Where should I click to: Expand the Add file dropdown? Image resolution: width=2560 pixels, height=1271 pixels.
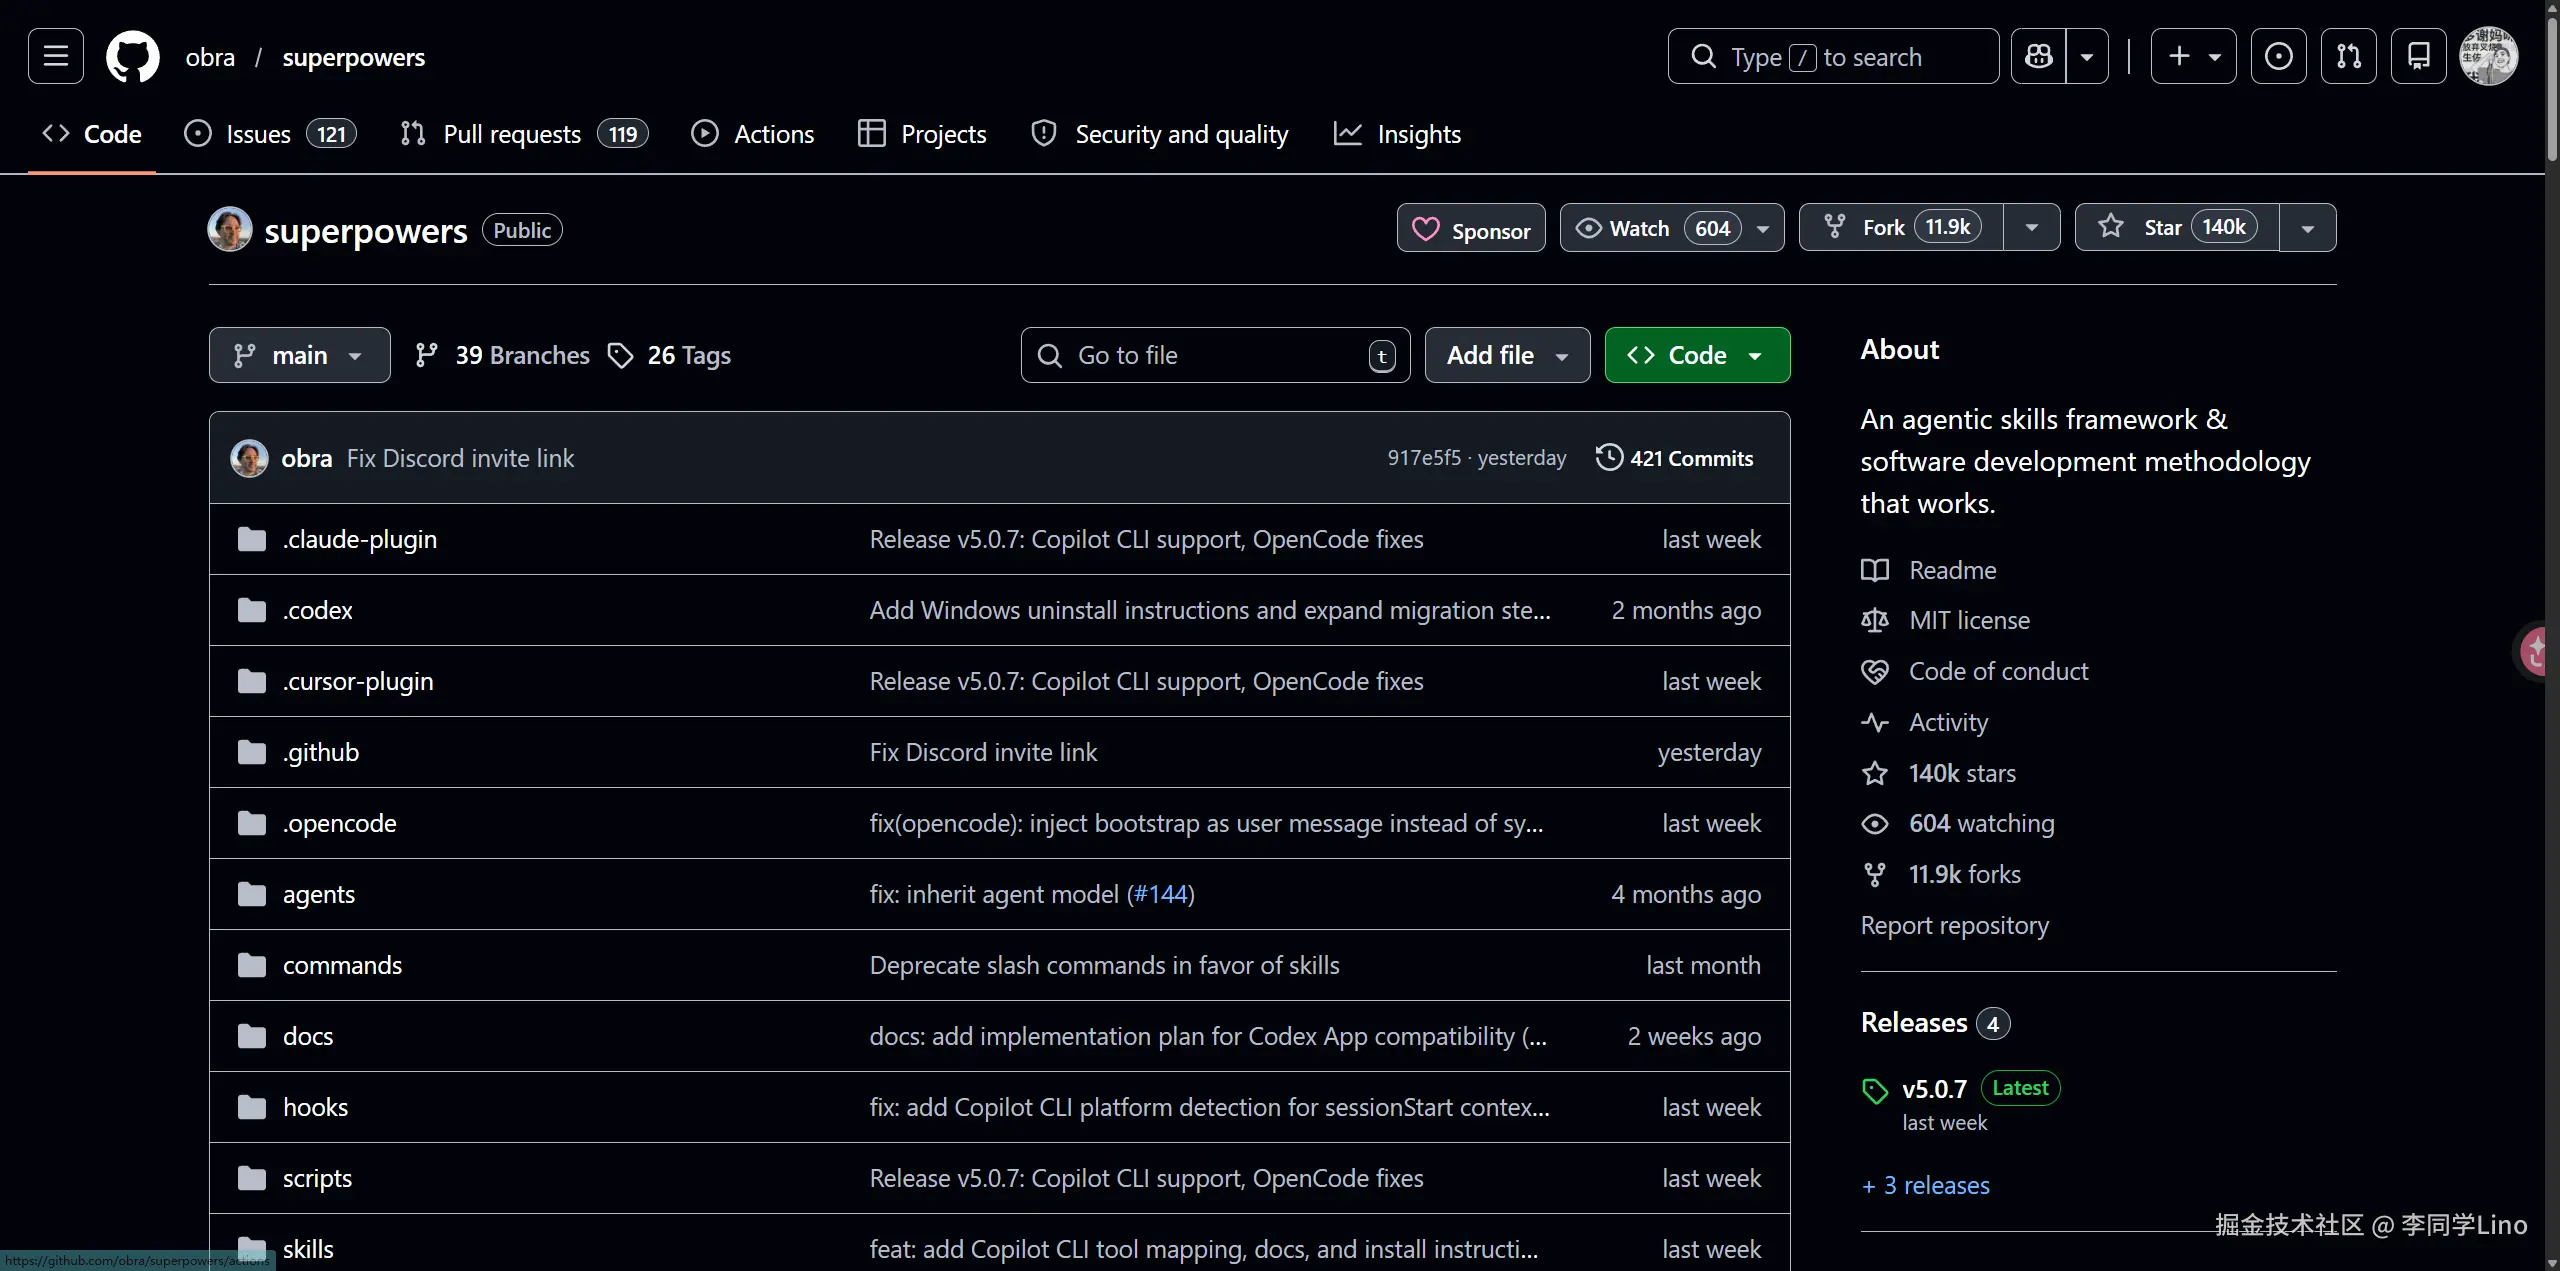(x=1507, y=355)
